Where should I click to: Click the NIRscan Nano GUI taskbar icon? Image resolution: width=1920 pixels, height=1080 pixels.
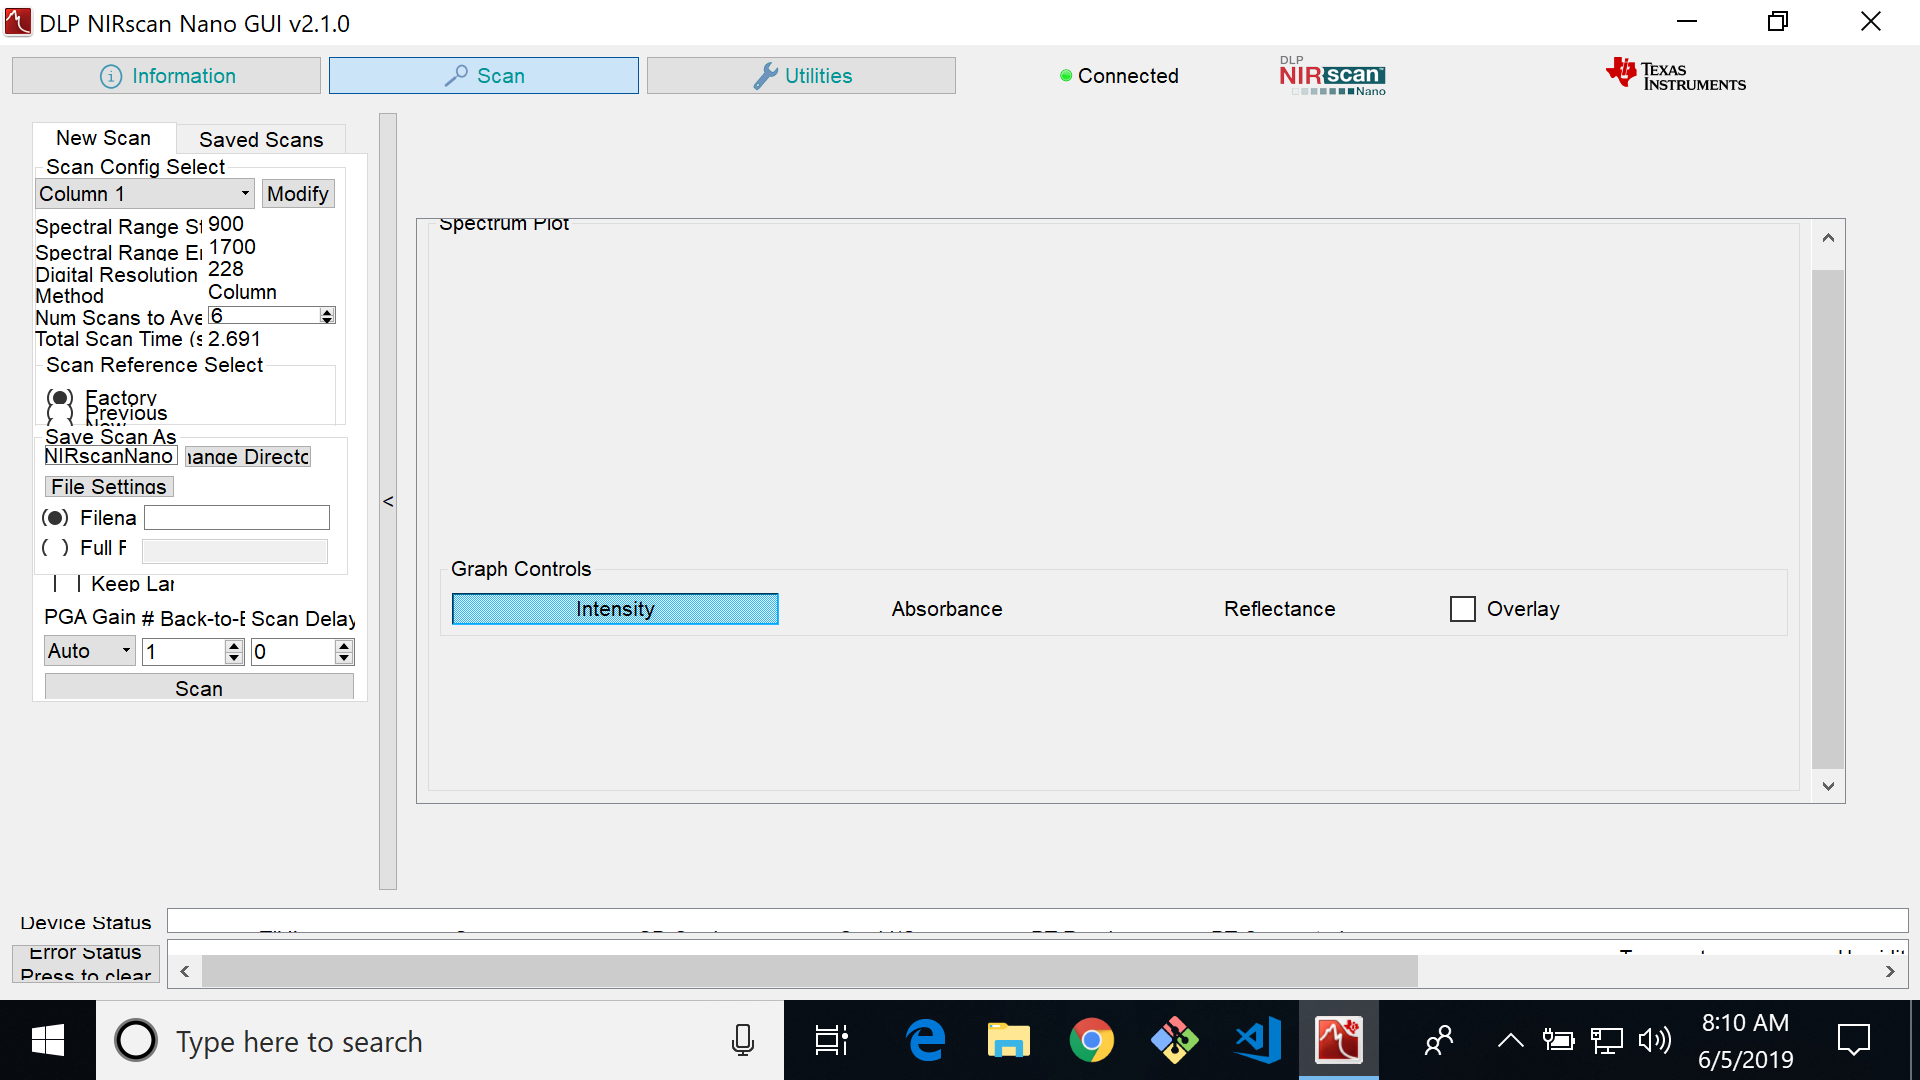(1338, 1041)
